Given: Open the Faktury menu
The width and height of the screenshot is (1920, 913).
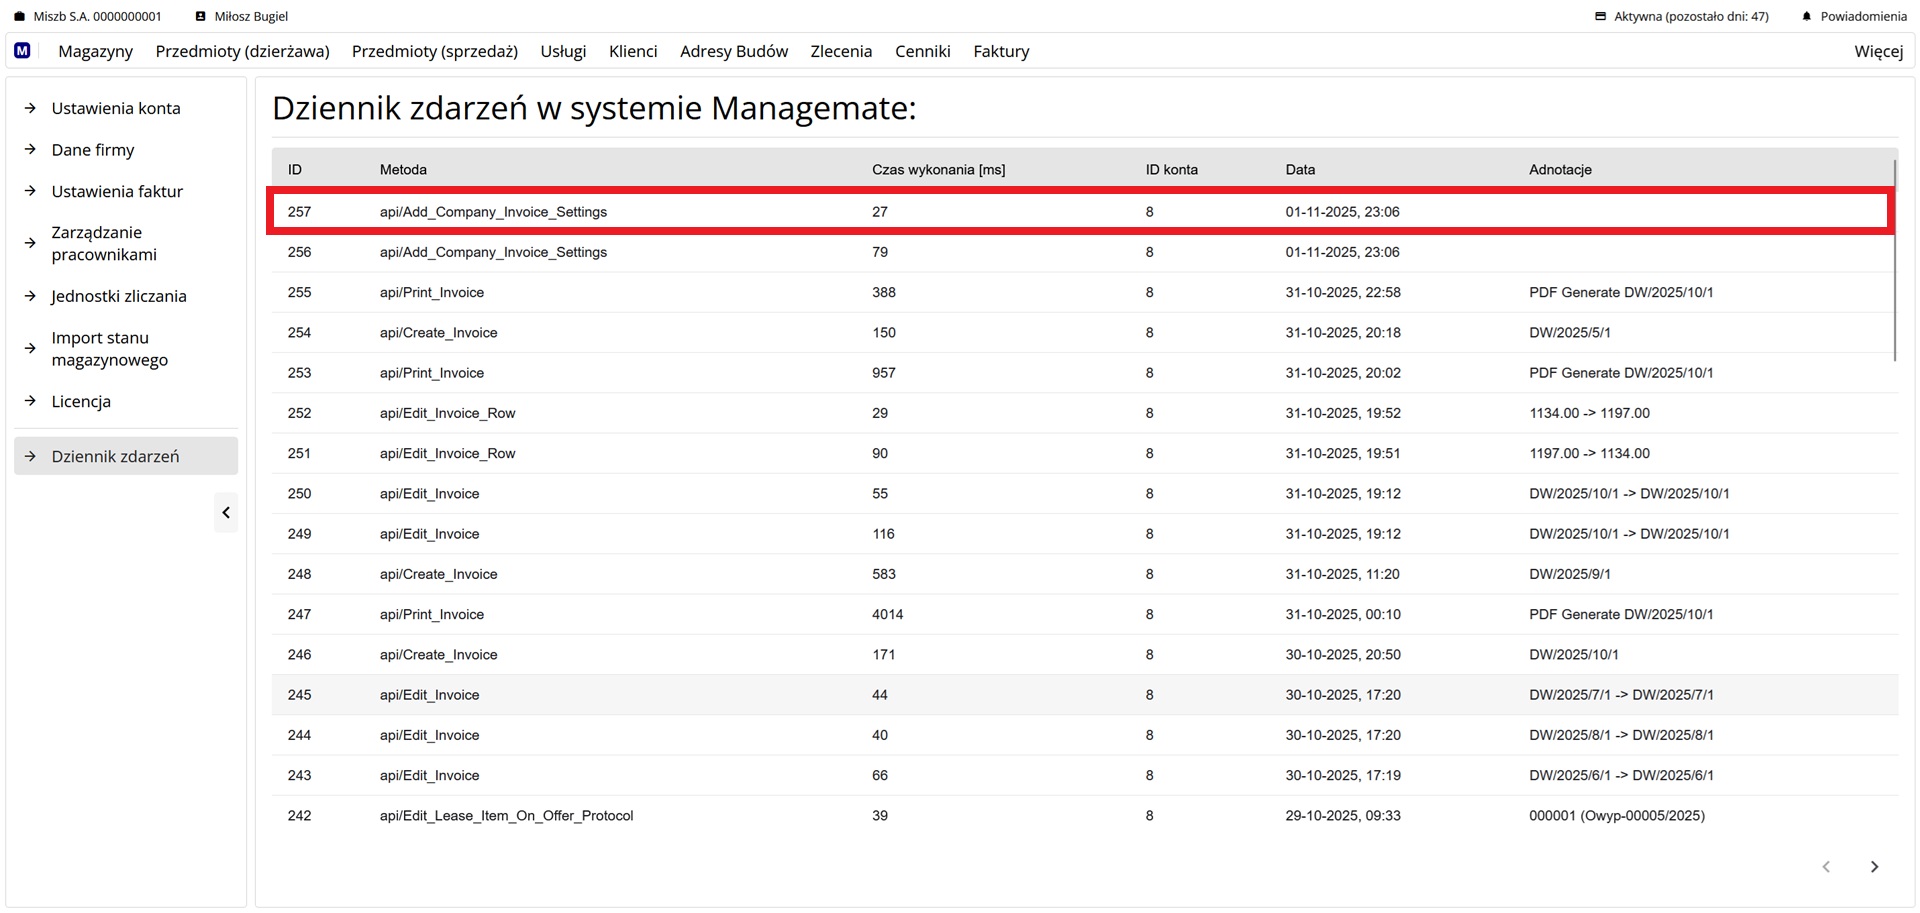Looking at the screenshot, I should (x=1001, y=51).
